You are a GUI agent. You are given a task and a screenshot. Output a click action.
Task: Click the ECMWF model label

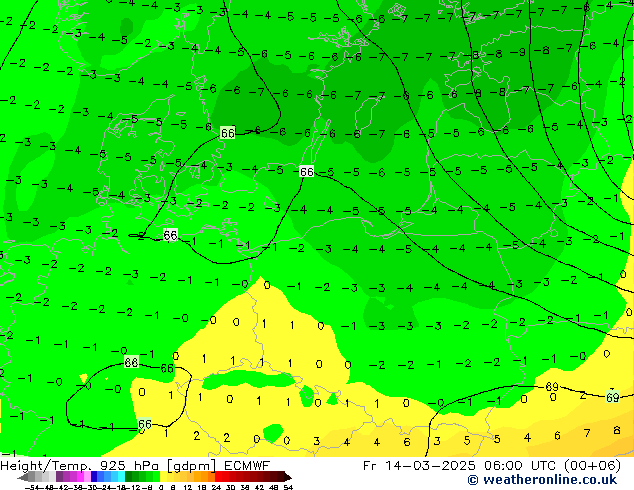[x=247, y=466]
